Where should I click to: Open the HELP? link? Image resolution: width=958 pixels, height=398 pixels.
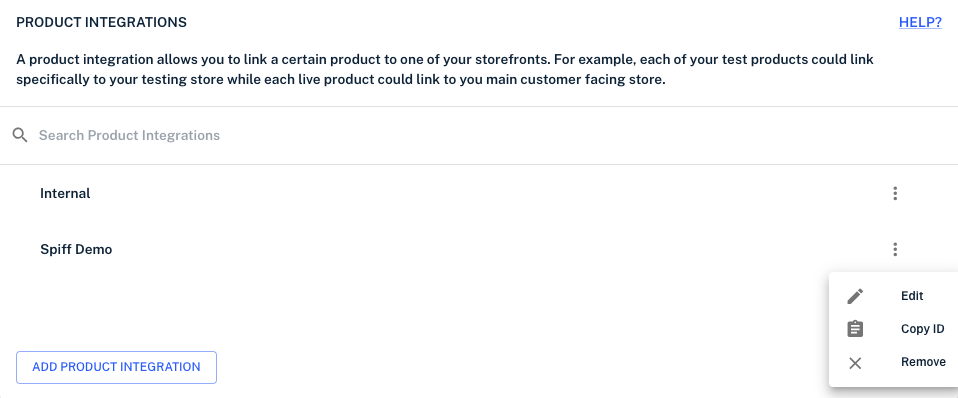(920, 23)
